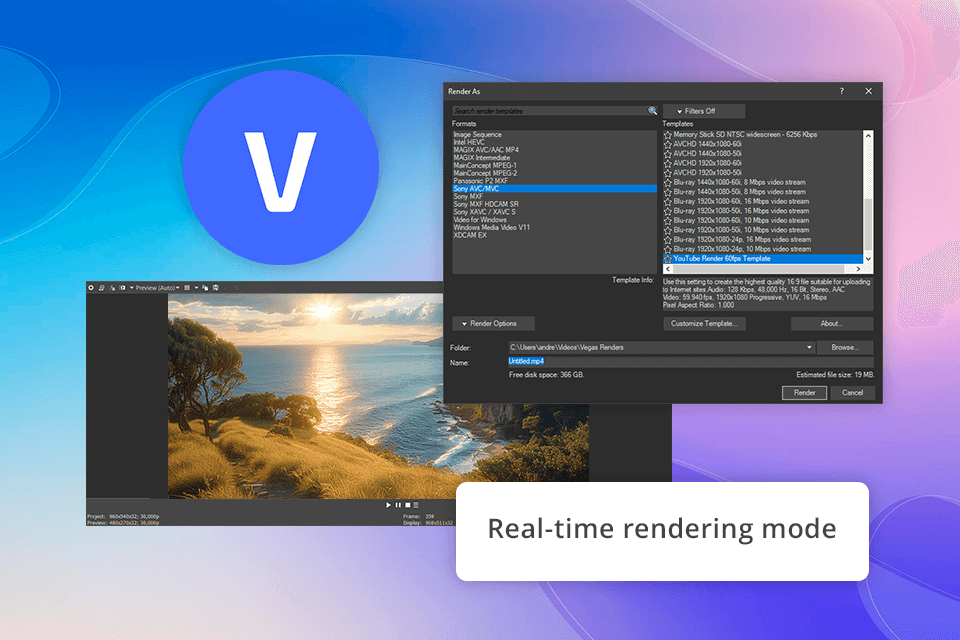960x640 pixels.
Task: Cancel the Render As dialog
Action: point(852,393)
